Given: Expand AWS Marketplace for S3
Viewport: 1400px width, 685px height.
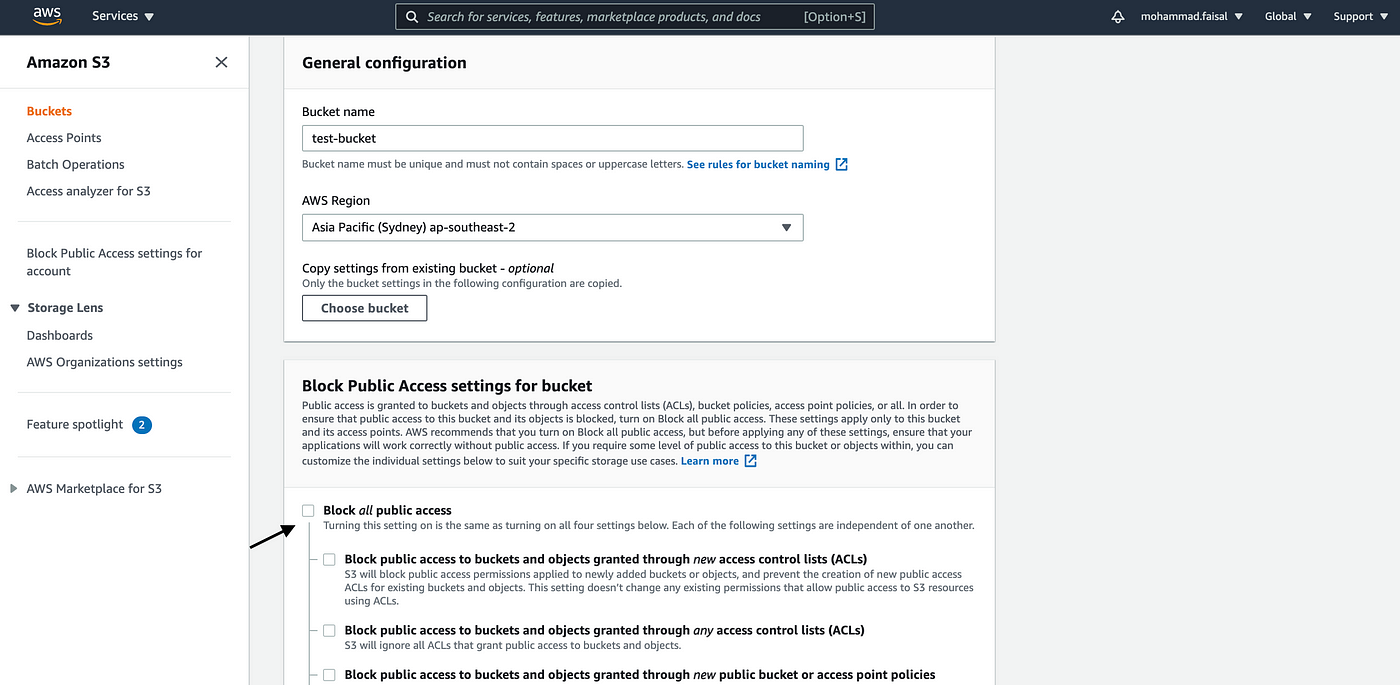Looking at the screenshot, I should pyautogui.click(x=14, y=489).
